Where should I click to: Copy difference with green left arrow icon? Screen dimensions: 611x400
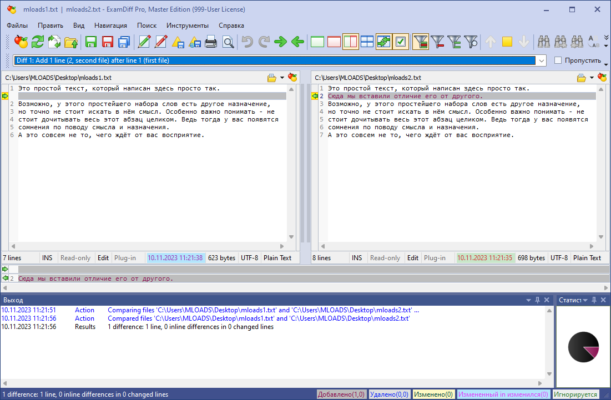297,42
